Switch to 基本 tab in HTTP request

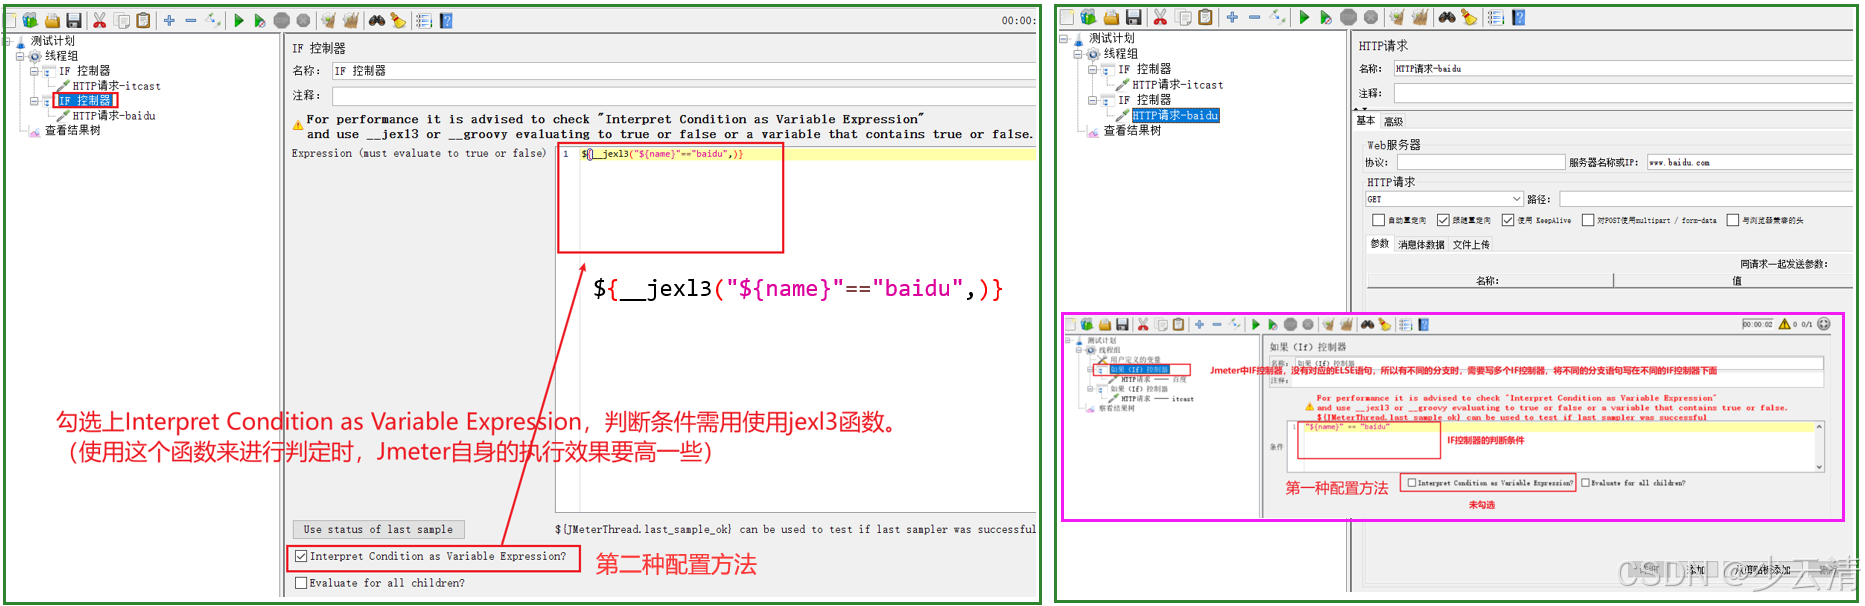coord(1366,121)
